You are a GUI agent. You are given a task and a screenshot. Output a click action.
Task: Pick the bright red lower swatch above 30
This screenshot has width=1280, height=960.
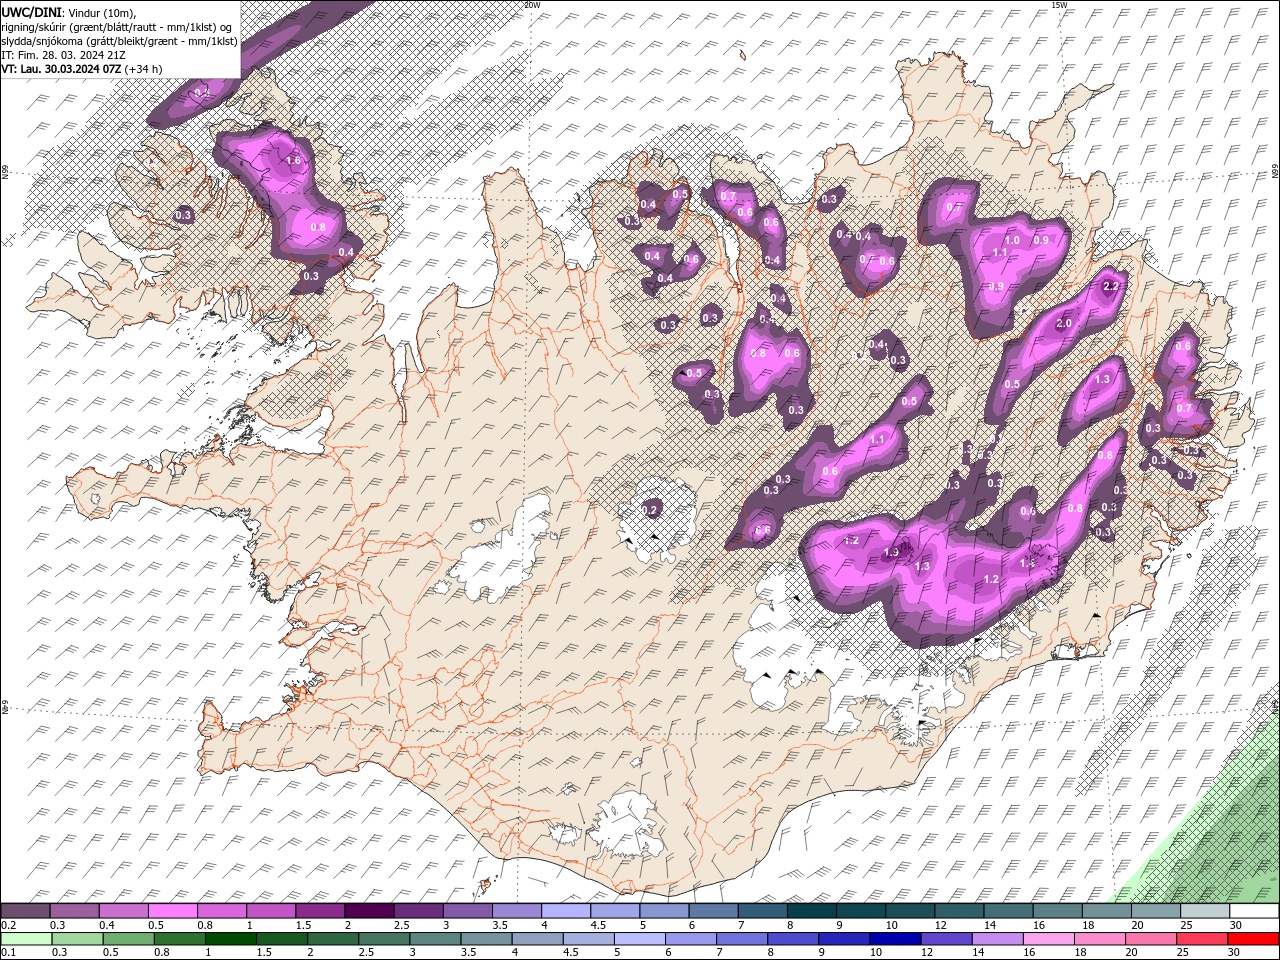tap(1252, 939)
